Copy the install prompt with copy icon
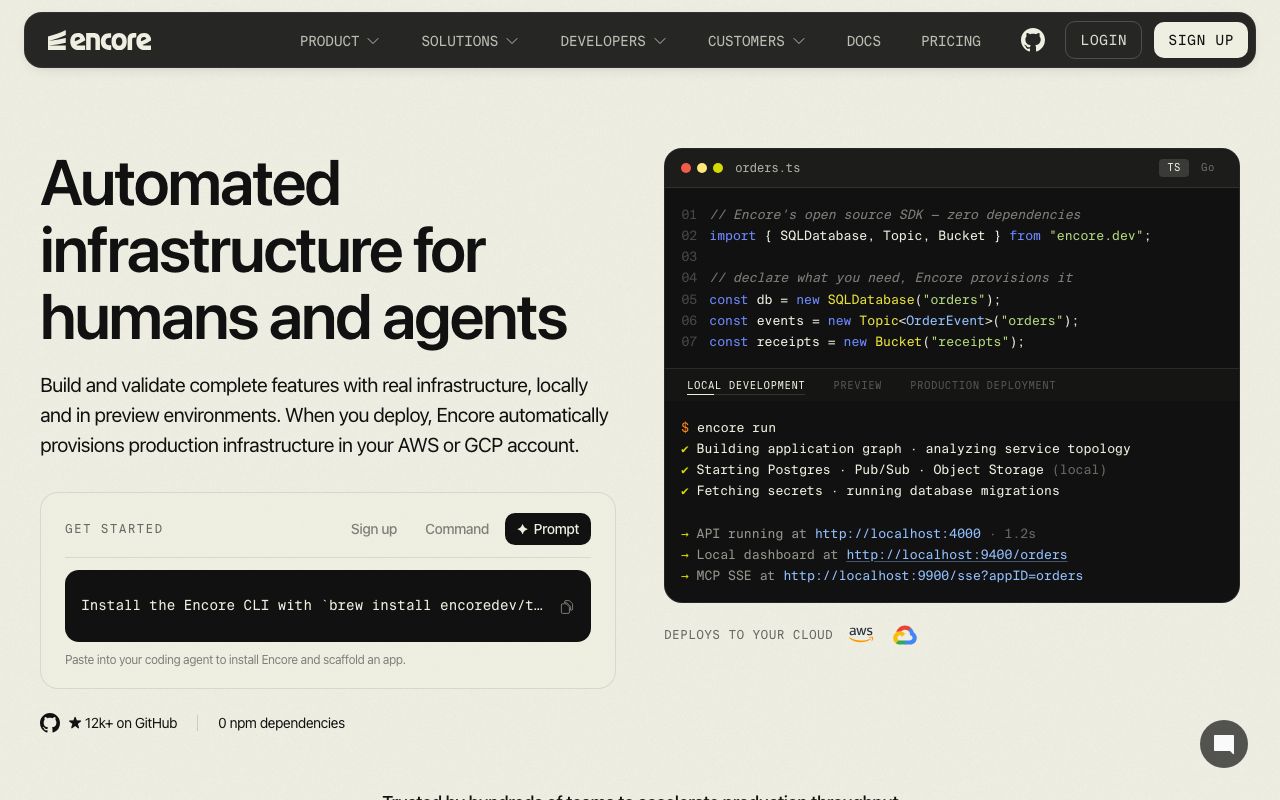Screen dimensions: 1280x800 tap(567, 607)
